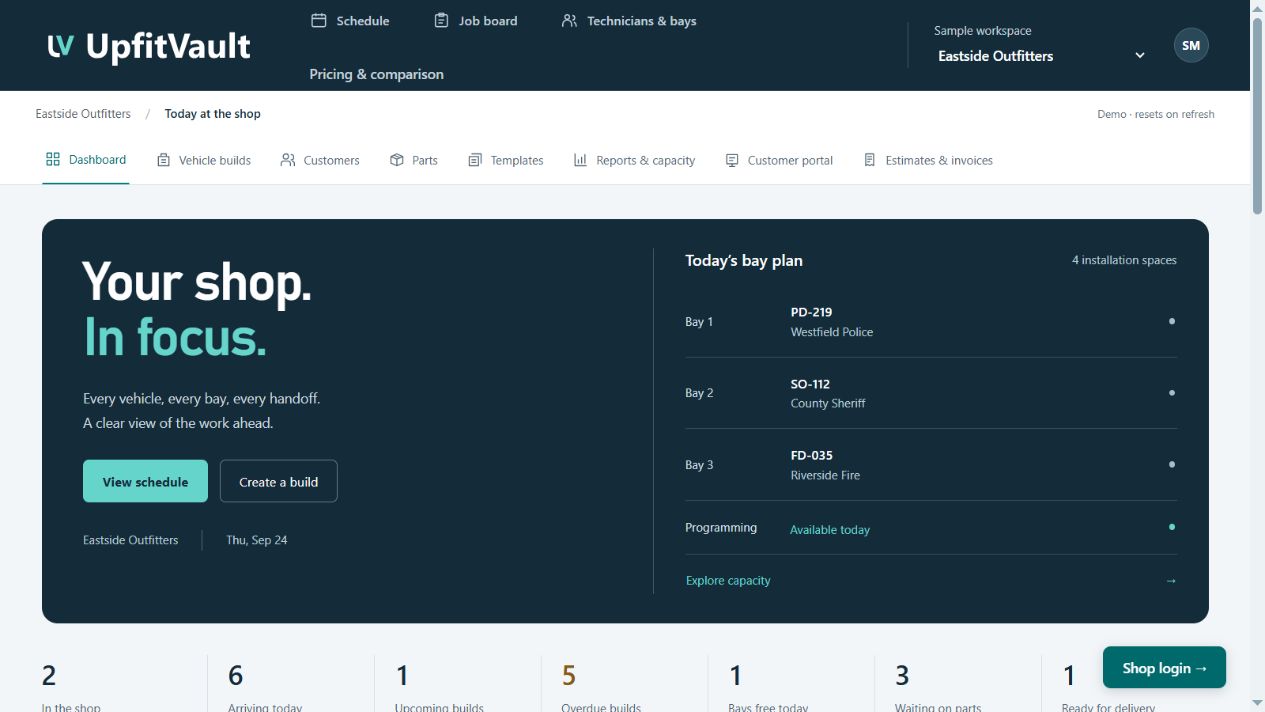The image size is (1265, 712).
Task: Click the Programming Available today row
Action: click(x=930, y=528)
